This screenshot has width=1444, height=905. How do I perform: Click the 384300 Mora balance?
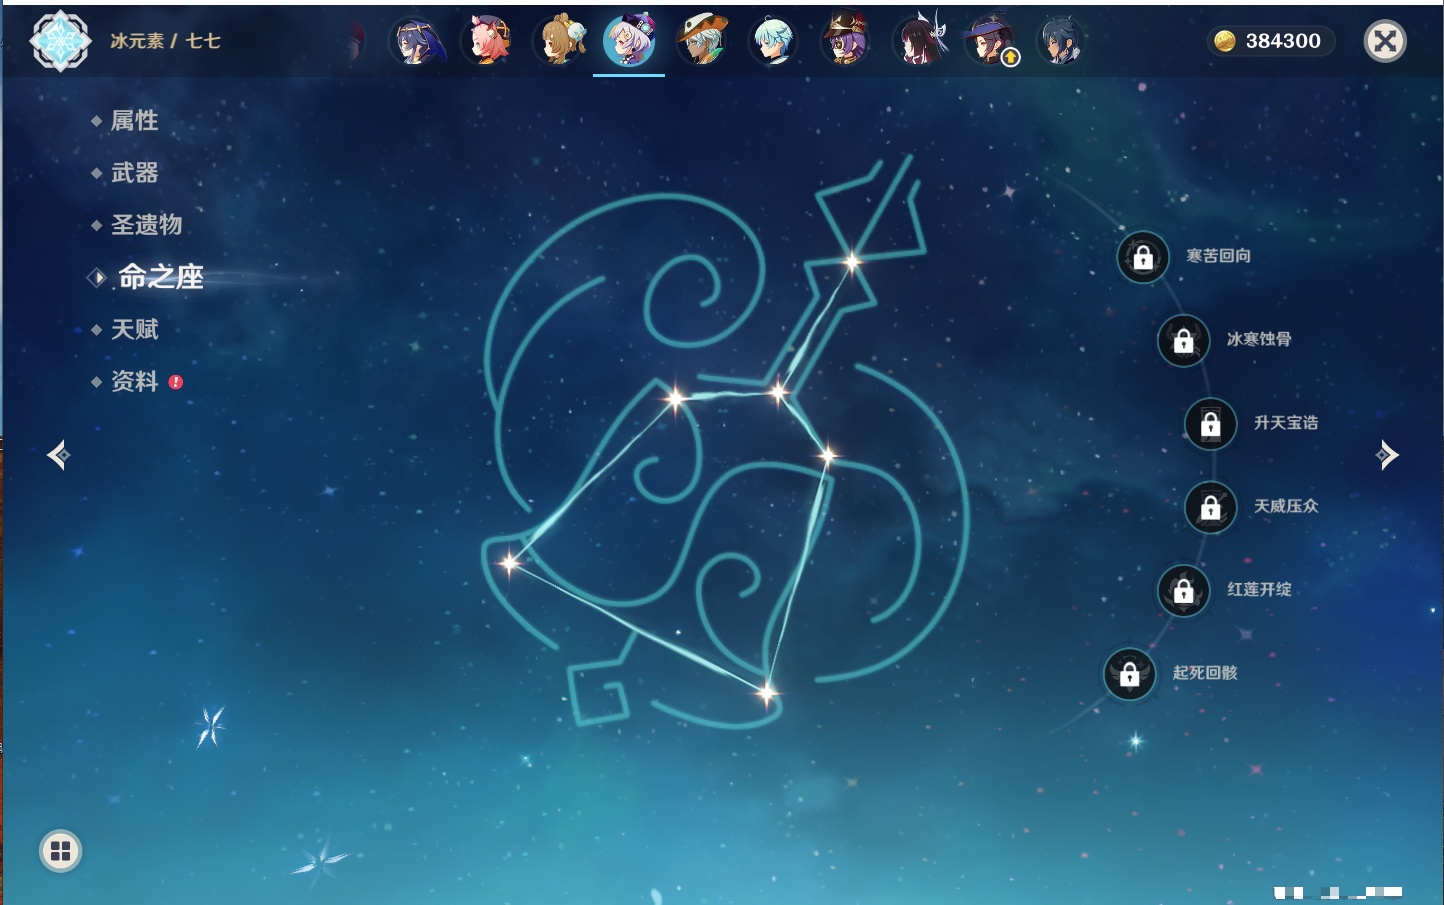[x=1283, y=41]
